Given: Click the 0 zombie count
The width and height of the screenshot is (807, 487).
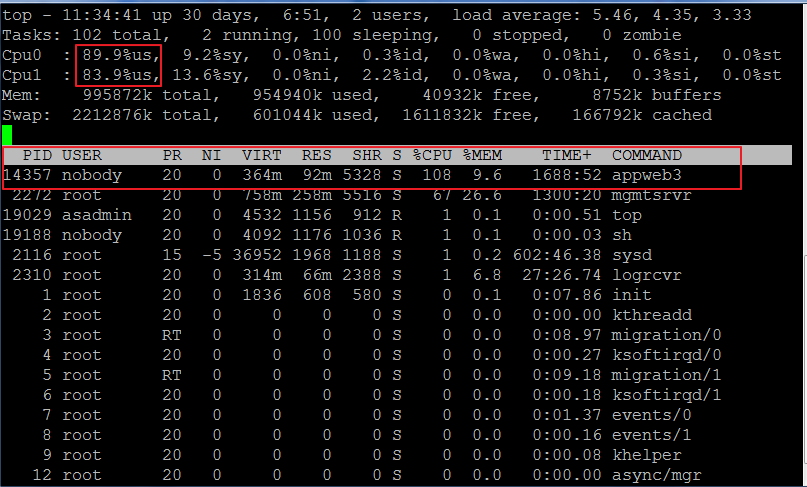Looking at the screenshot, I should [x=642, y=36].
